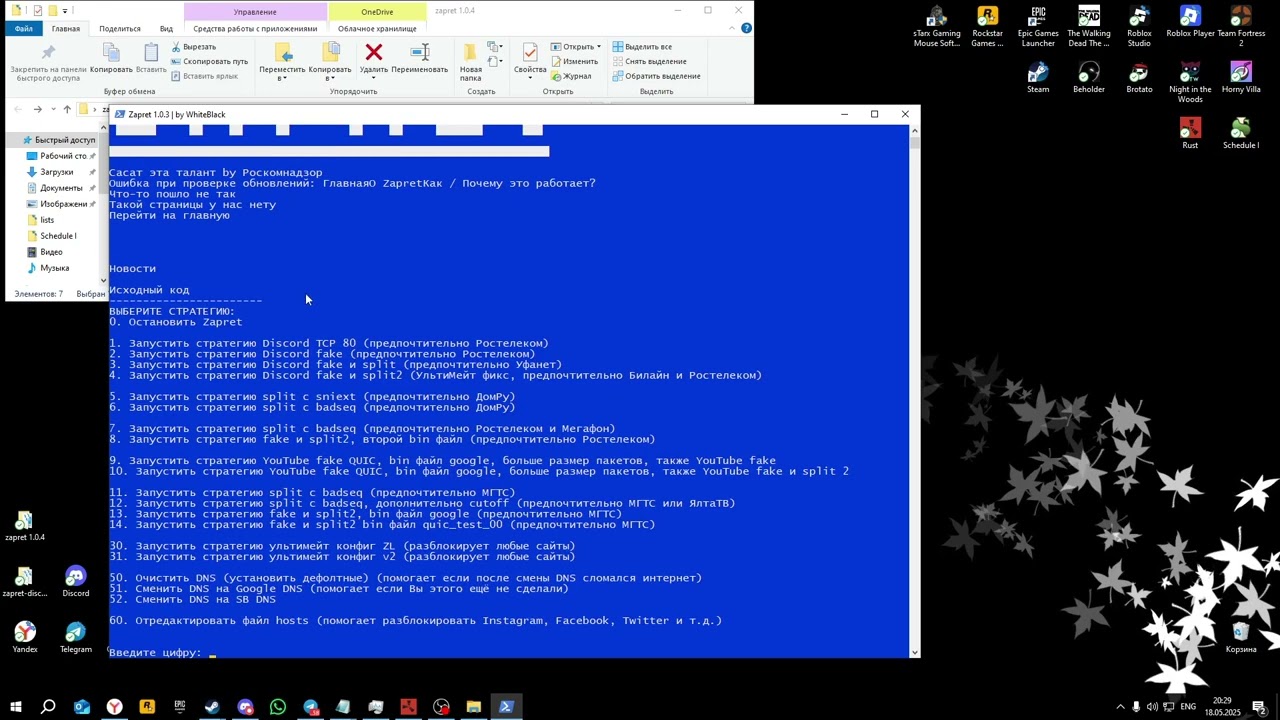Click Журнал in the Открыть group
The height and width of the screenshot is (720, 1280).
pyautogui.click(x=571, y=76)
